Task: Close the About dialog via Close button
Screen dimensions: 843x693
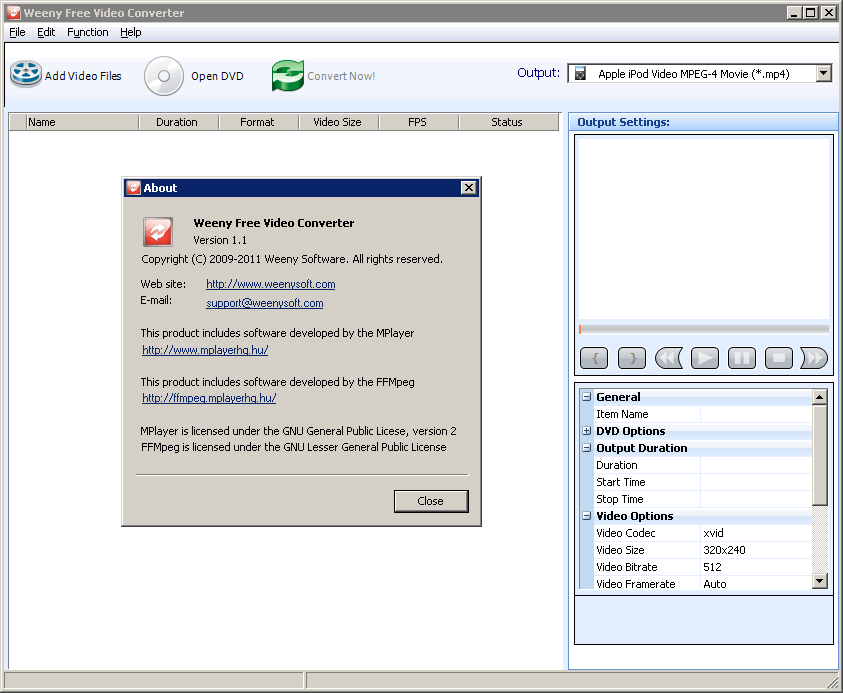Action: tap(431, 501)
